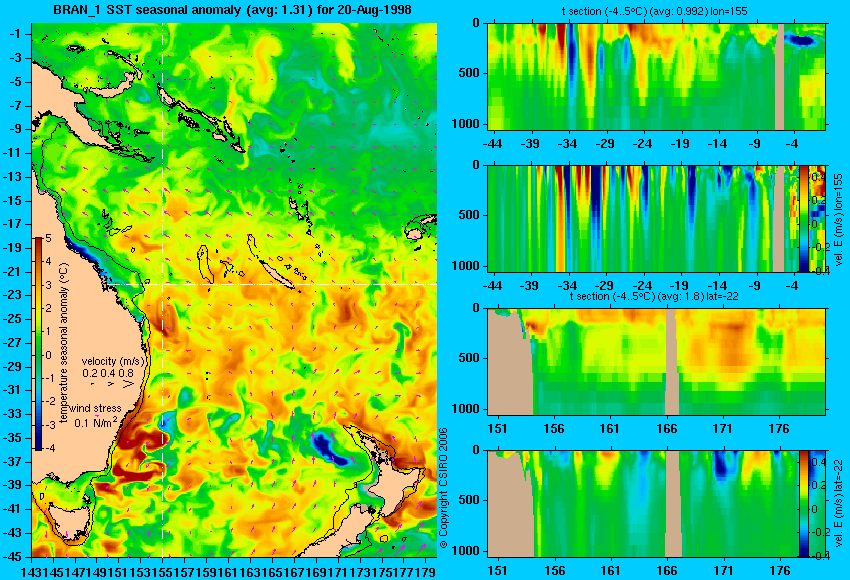
Task: Click the 't section … lat=-22' panel title
Action: pyautogui.click(x=654, y=297)
